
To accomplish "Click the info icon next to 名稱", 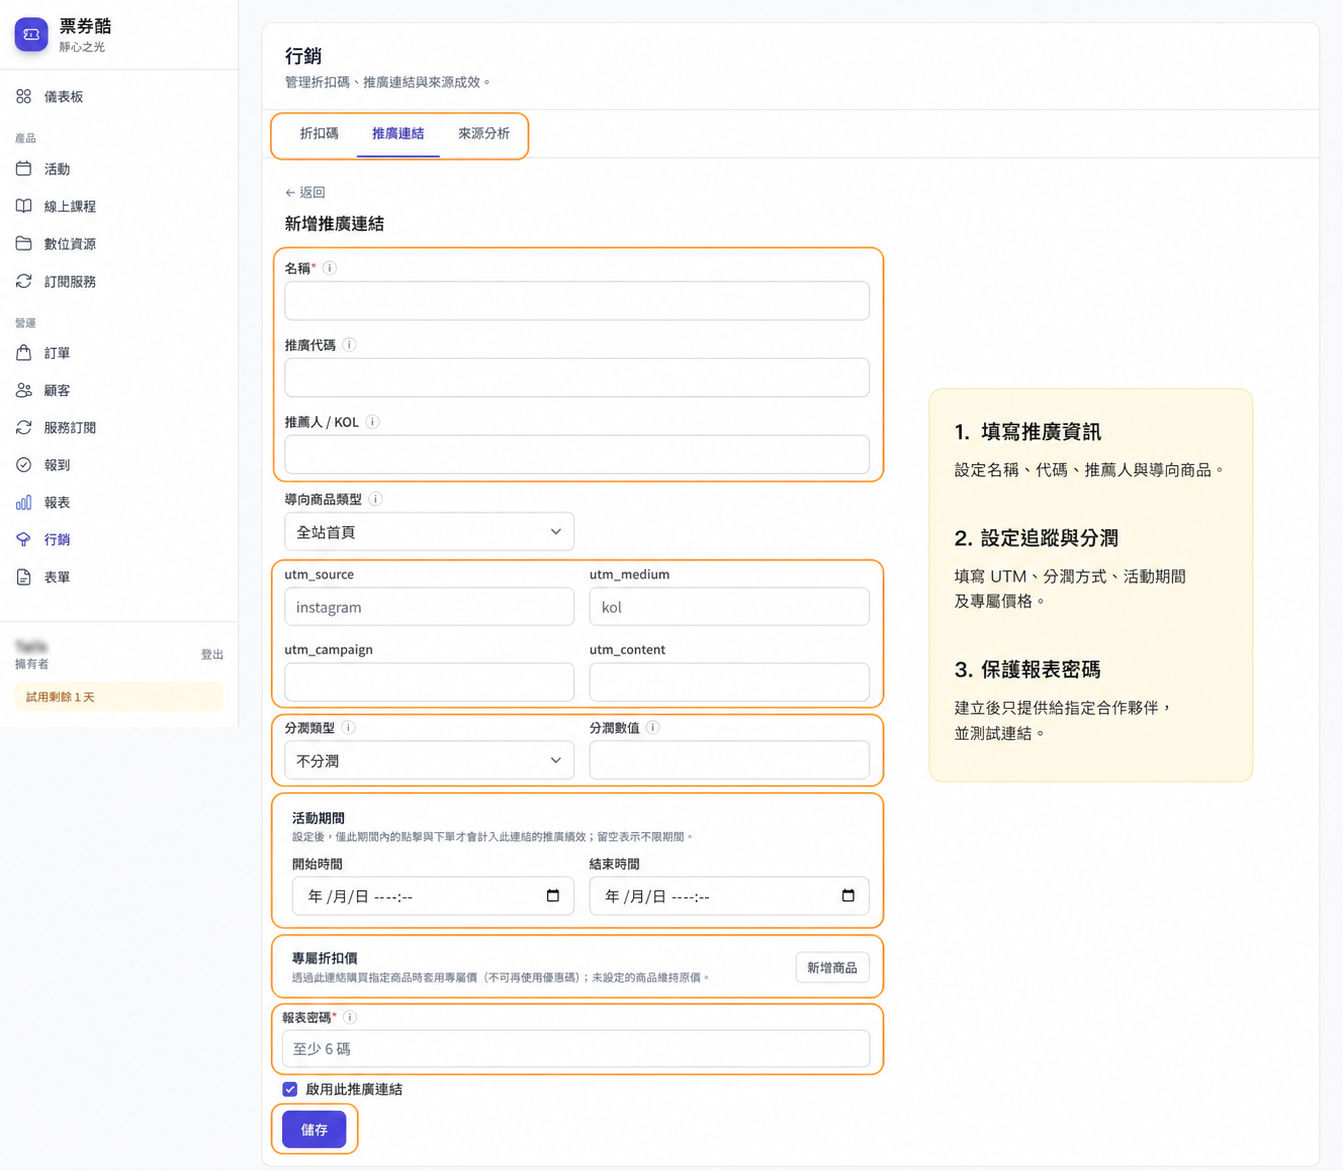I will (x=330, y=268).
